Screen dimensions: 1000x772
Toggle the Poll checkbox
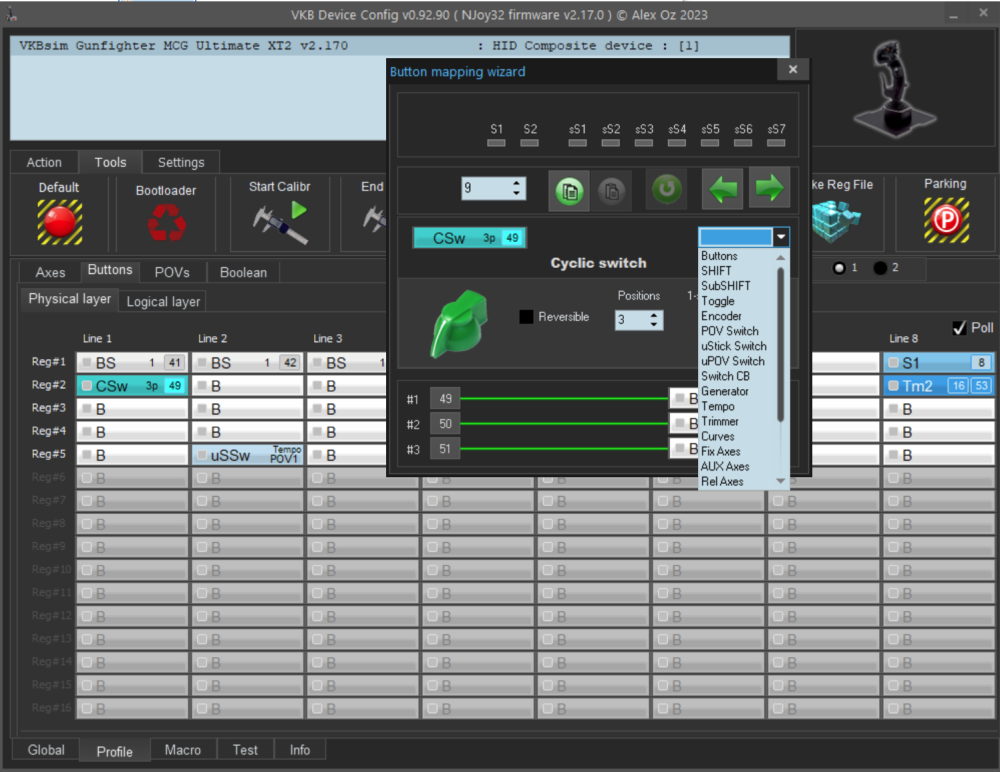tap(959, 328)
